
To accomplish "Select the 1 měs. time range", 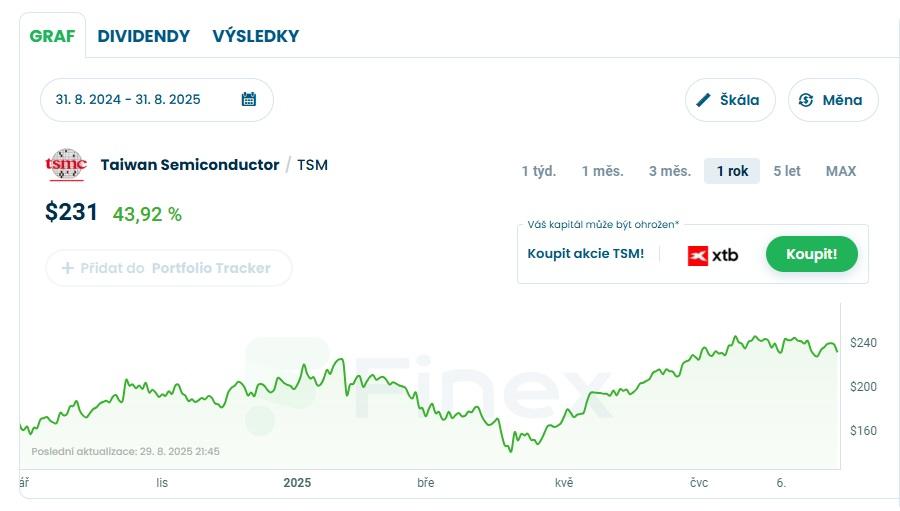I will tap(602, 171).
